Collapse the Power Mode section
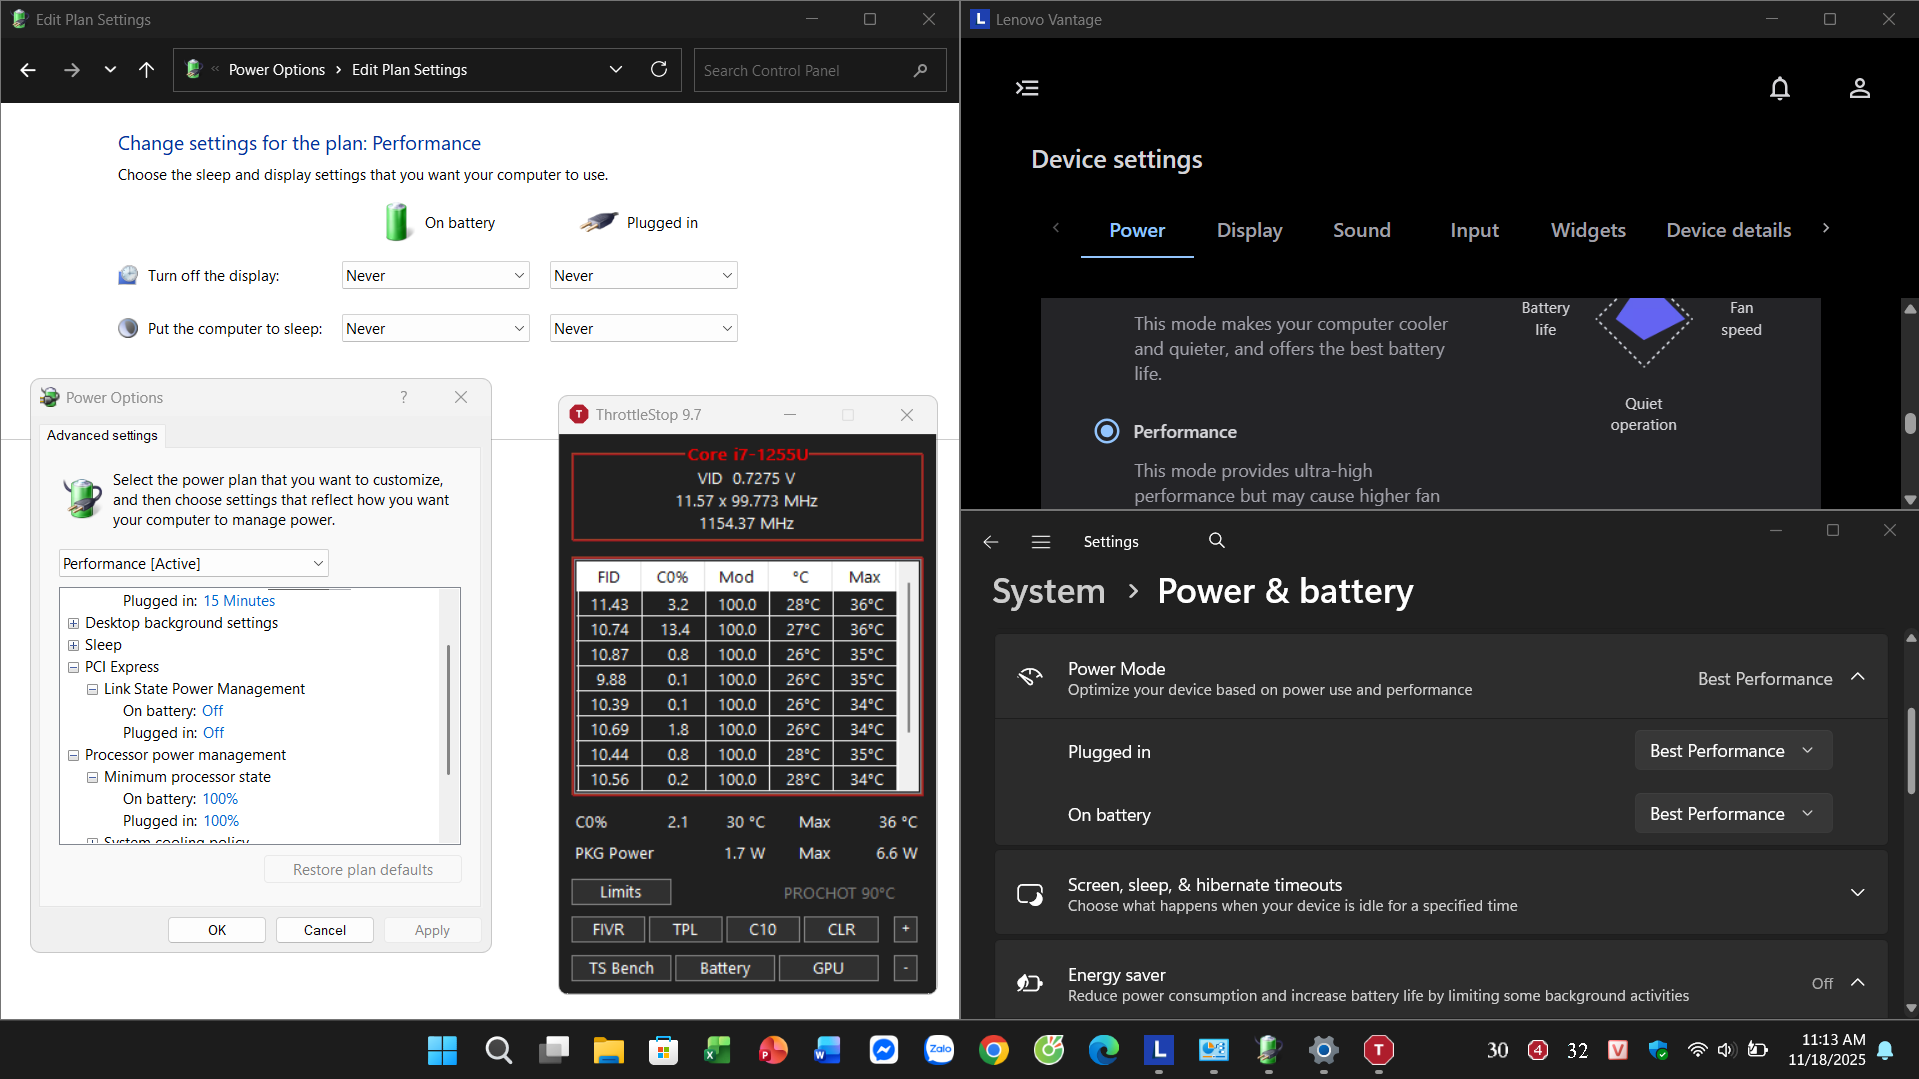1919x1079 pixels. coord(1858,677)
